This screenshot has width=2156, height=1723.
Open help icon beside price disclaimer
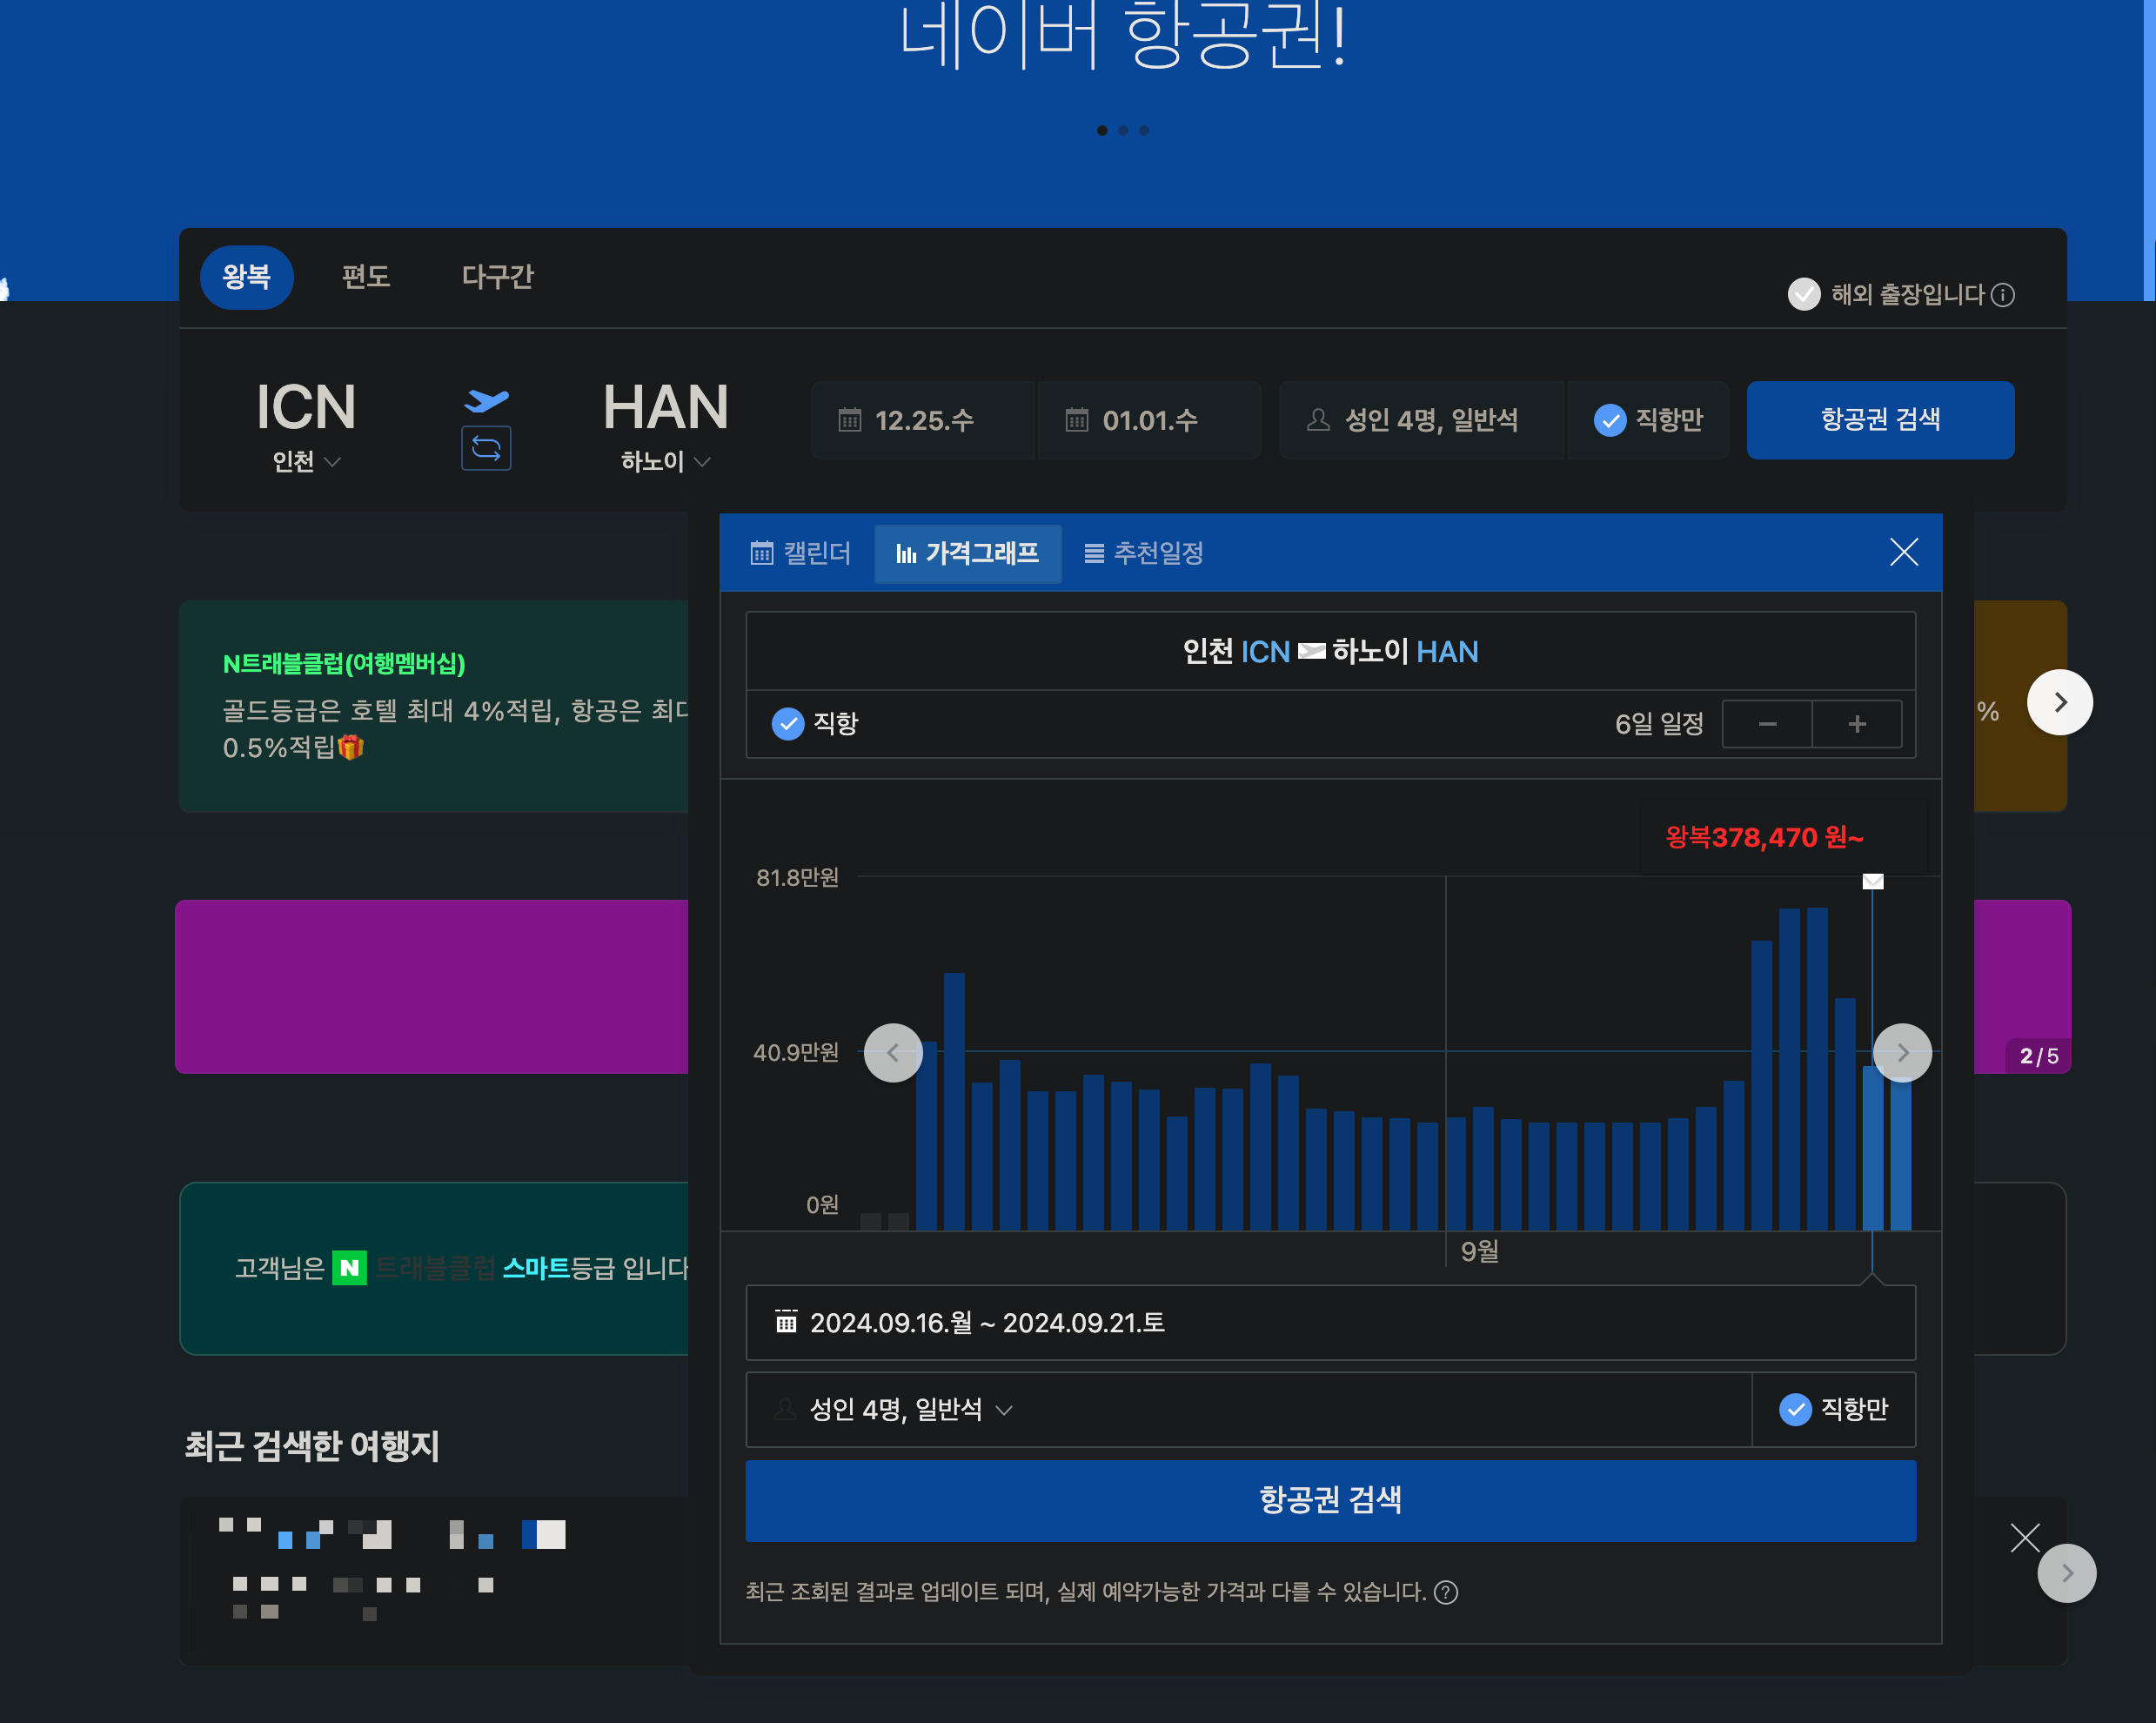click(1445, 1592)
